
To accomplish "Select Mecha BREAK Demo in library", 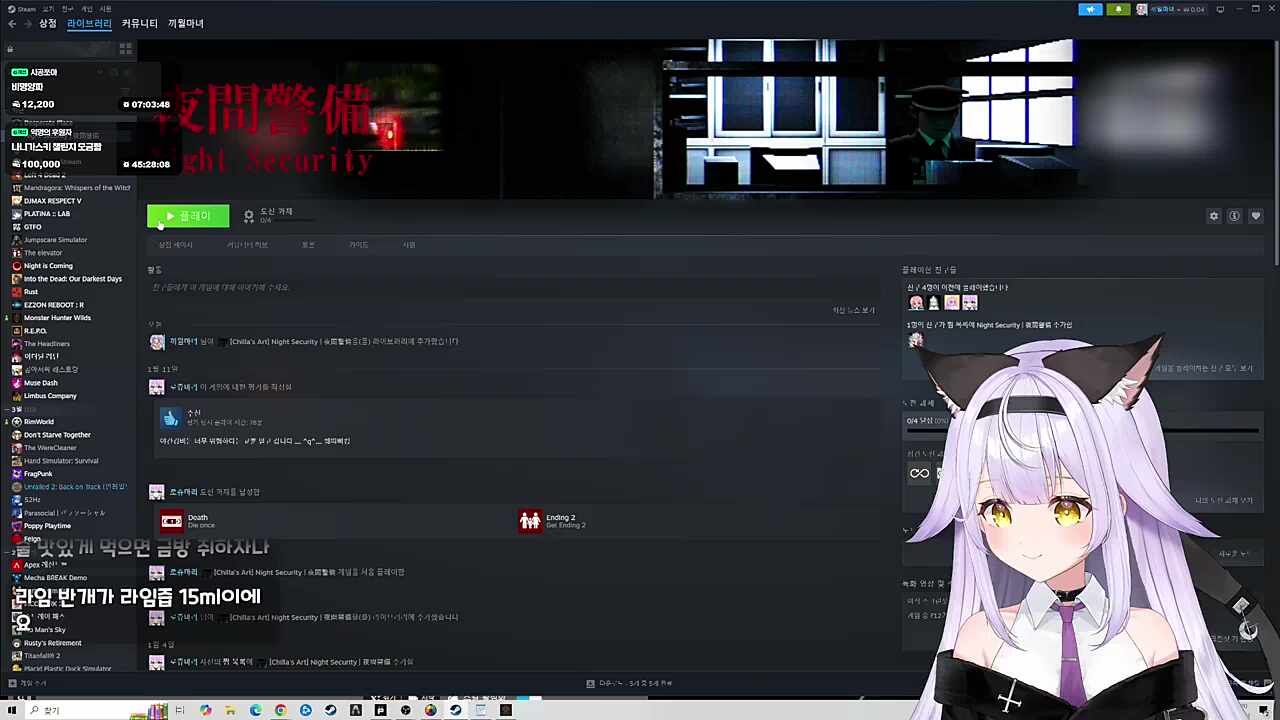I will pos(55,578).
